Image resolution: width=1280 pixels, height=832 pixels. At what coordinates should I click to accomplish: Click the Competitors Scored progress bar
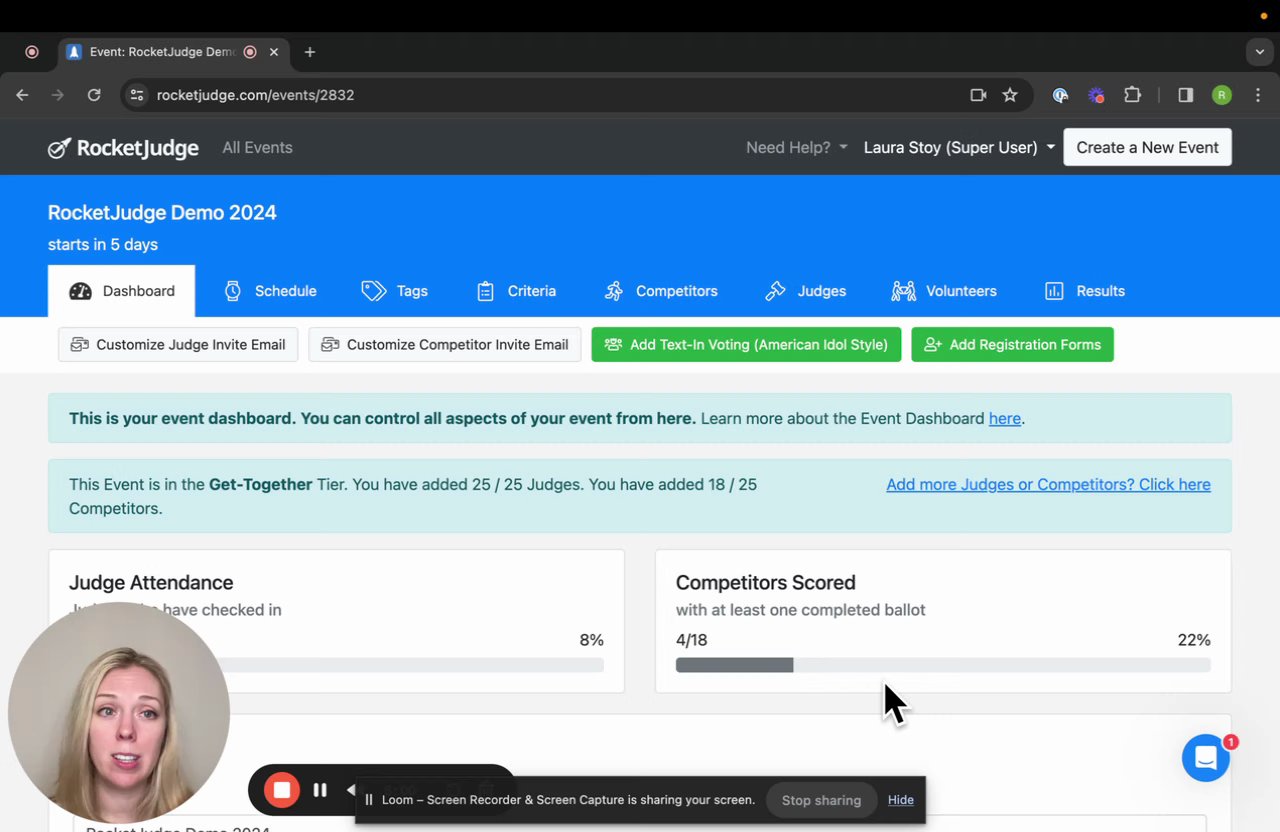(943, 665)
